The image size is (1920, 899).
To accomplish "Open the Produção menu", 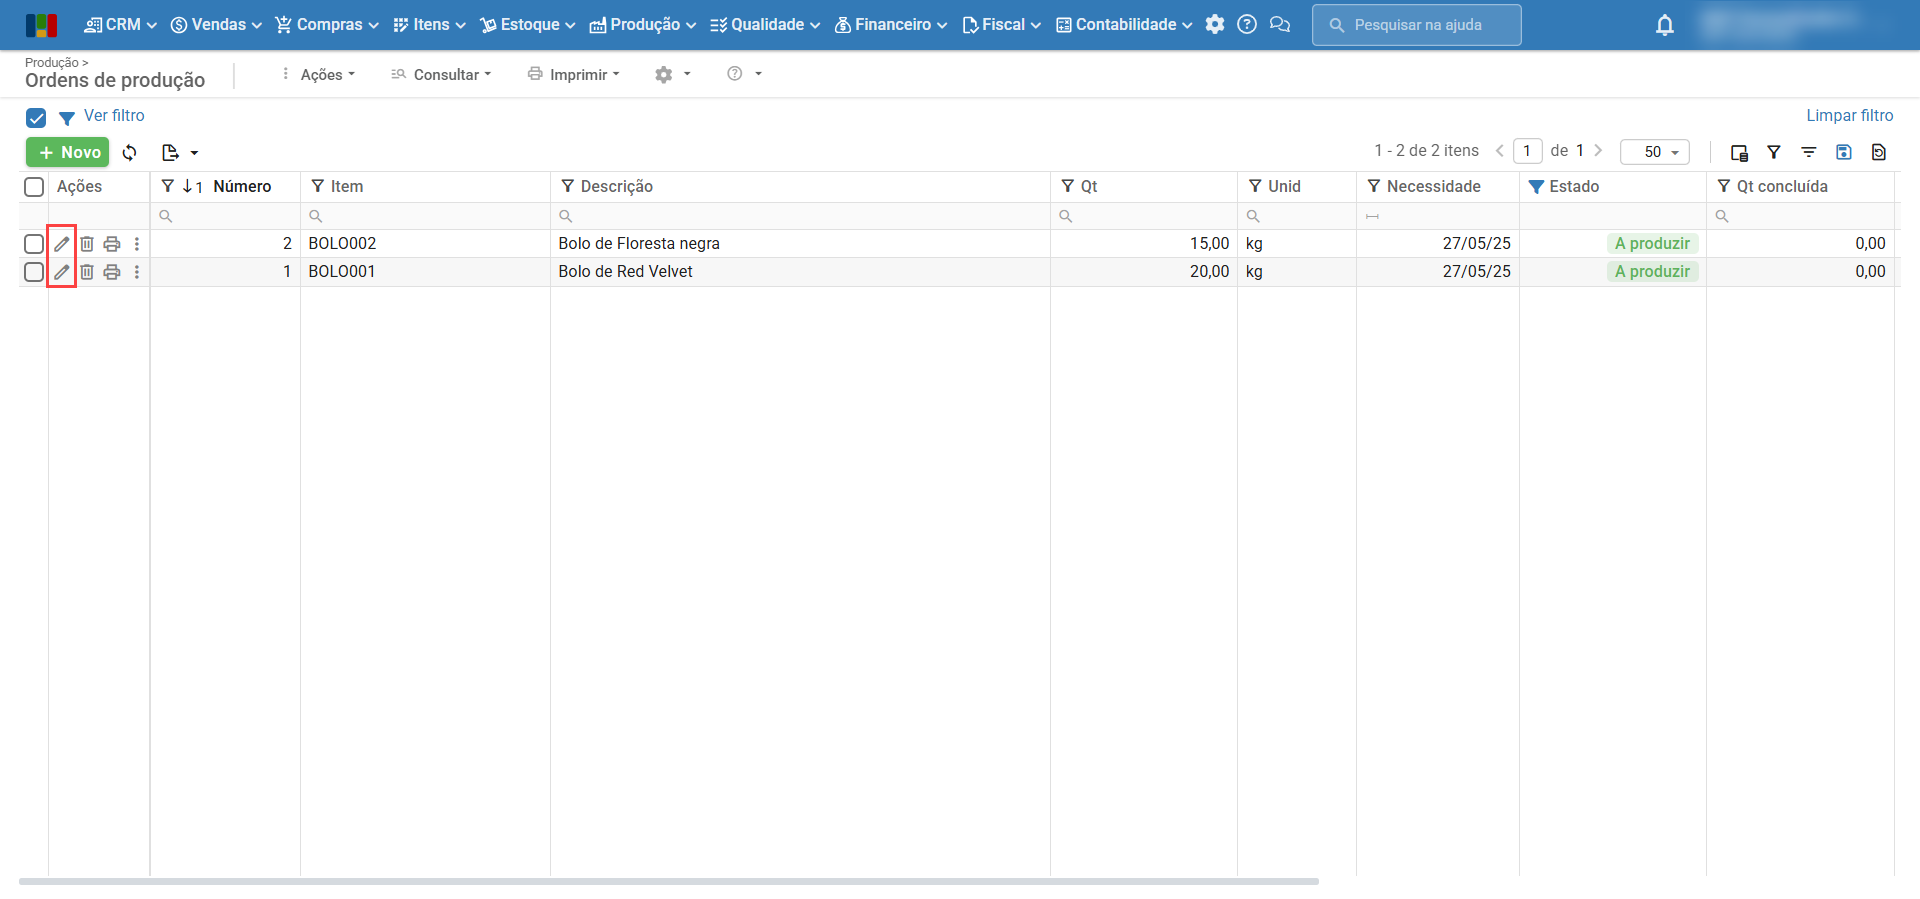I will (x=642, y=25).
